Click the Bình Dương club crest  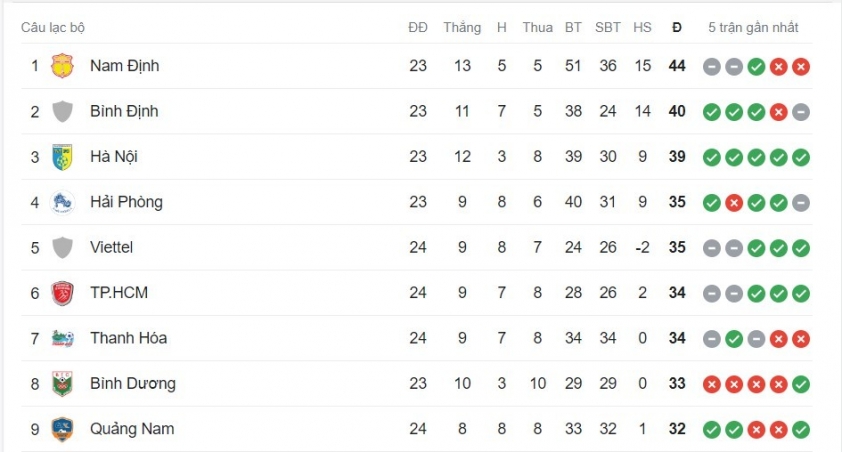point(63,384)
